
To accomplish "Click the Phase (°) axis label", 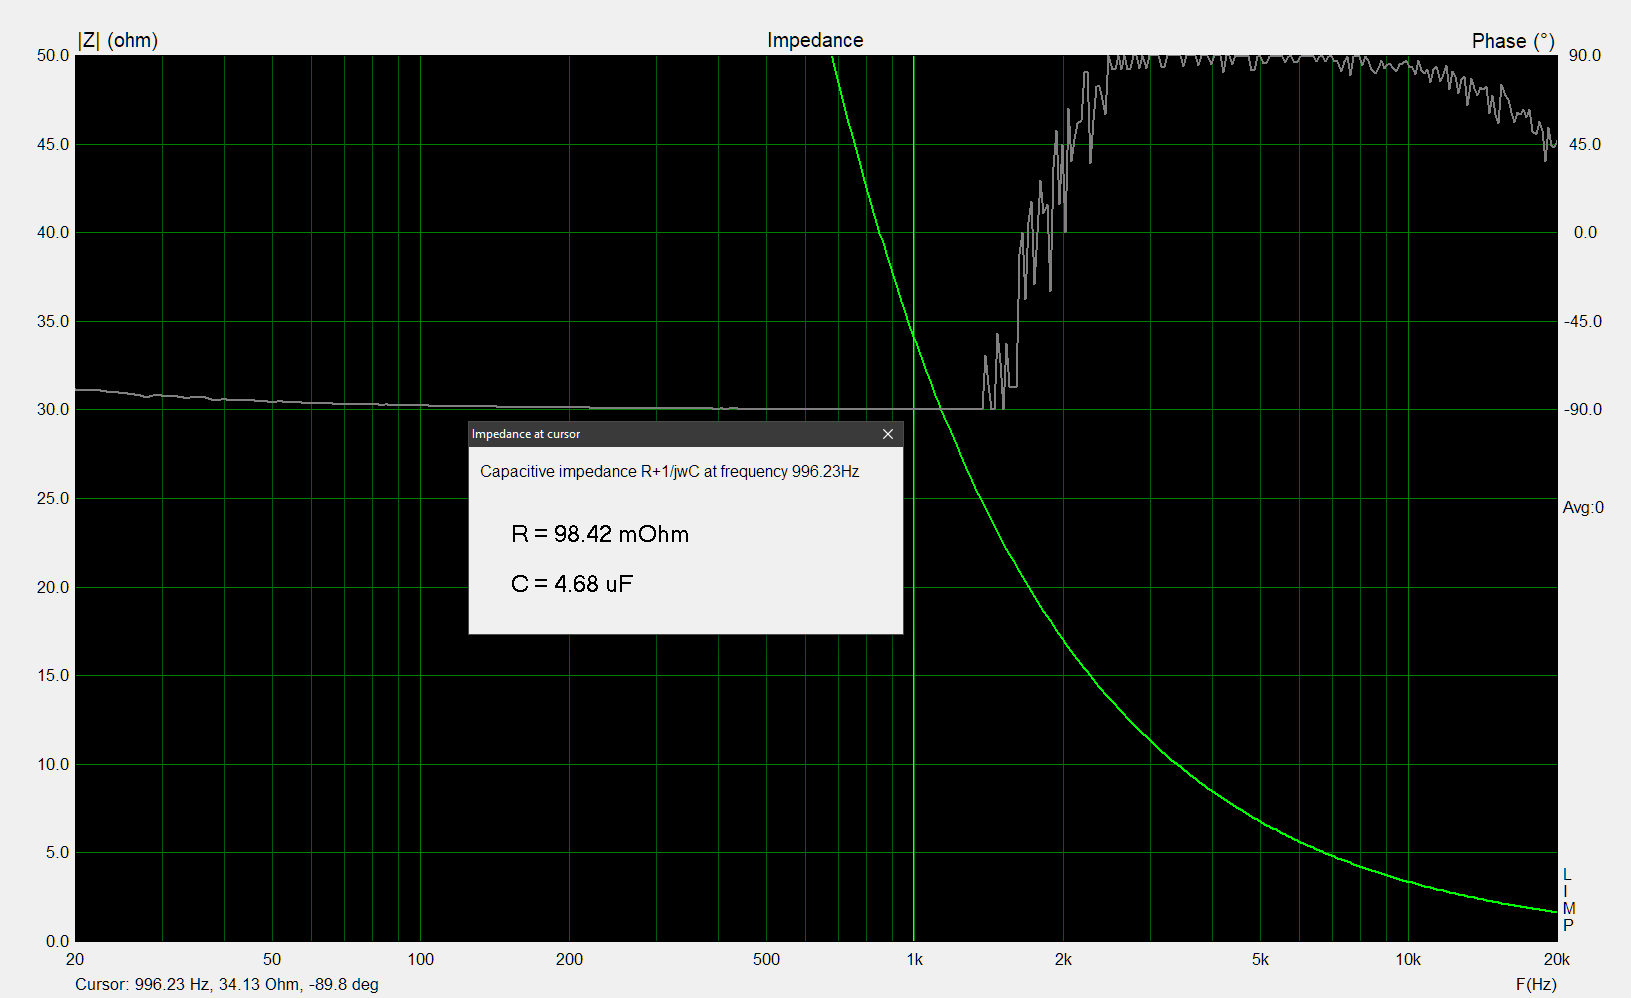I will click(1512, 41).
